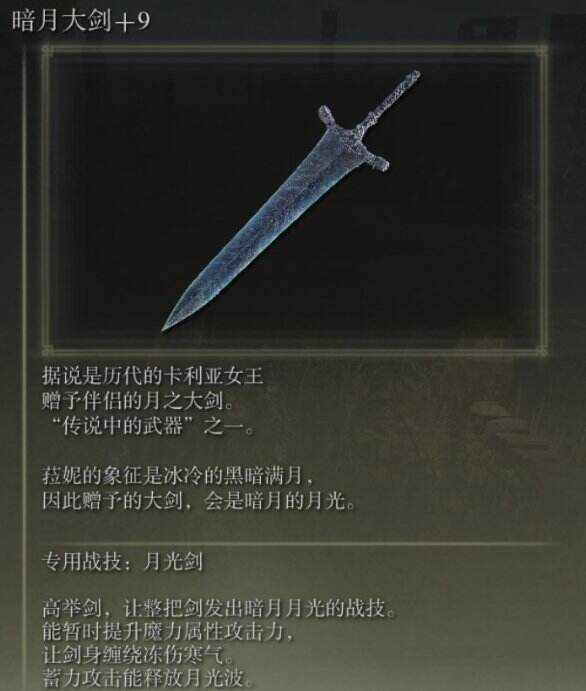Click the 暗月大剑+9 item title
The image size is (586, 691).
click(x=81, y=20)
